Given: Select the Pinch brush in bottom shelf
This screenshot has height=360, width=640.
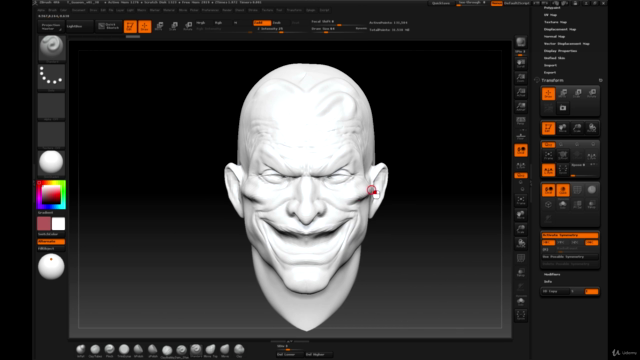Looking at the screenshot, I should (x=109, y=350).
